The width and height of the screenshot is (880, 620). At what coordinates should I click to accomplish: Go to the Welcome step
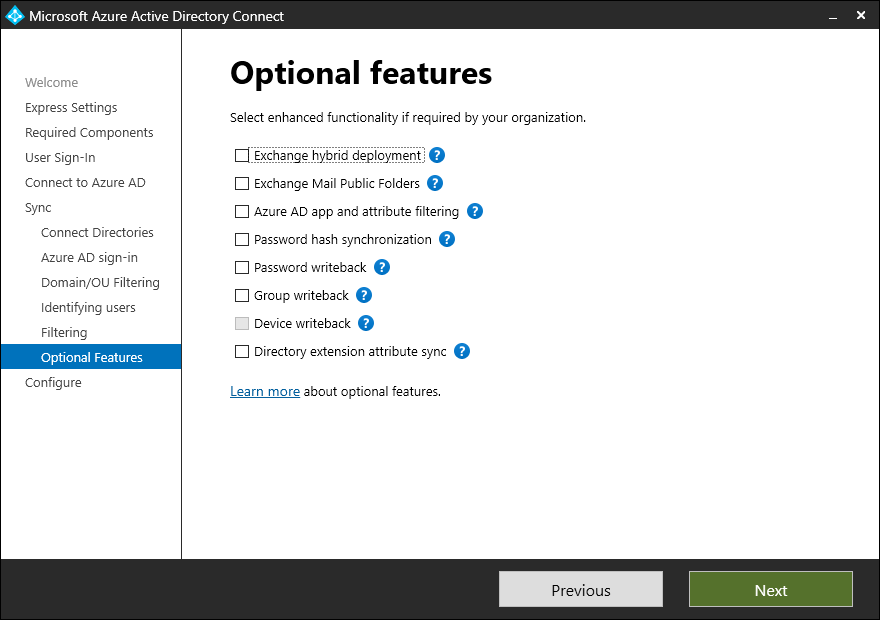tap(51, 82)
